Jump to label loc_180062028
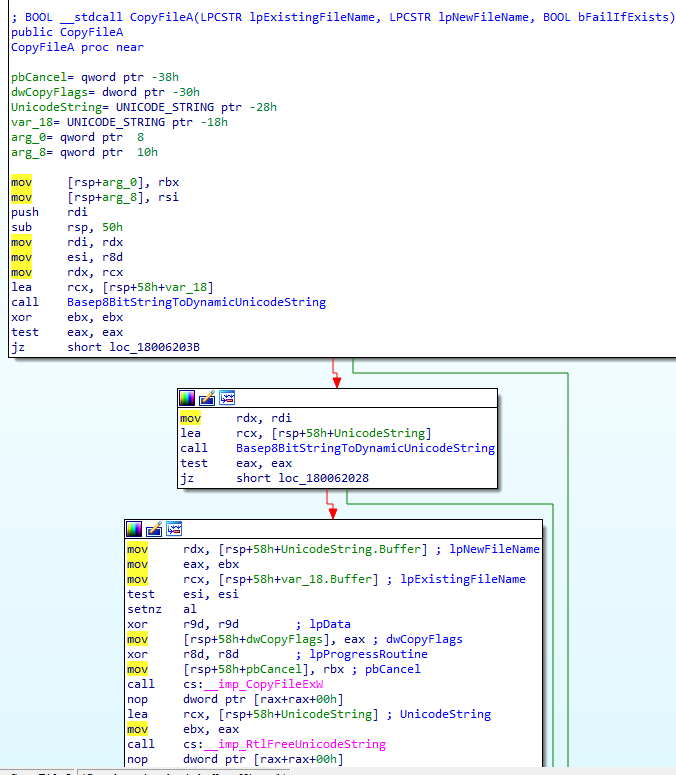The height and width of the screenshot is (775, 676). [323, 478]
